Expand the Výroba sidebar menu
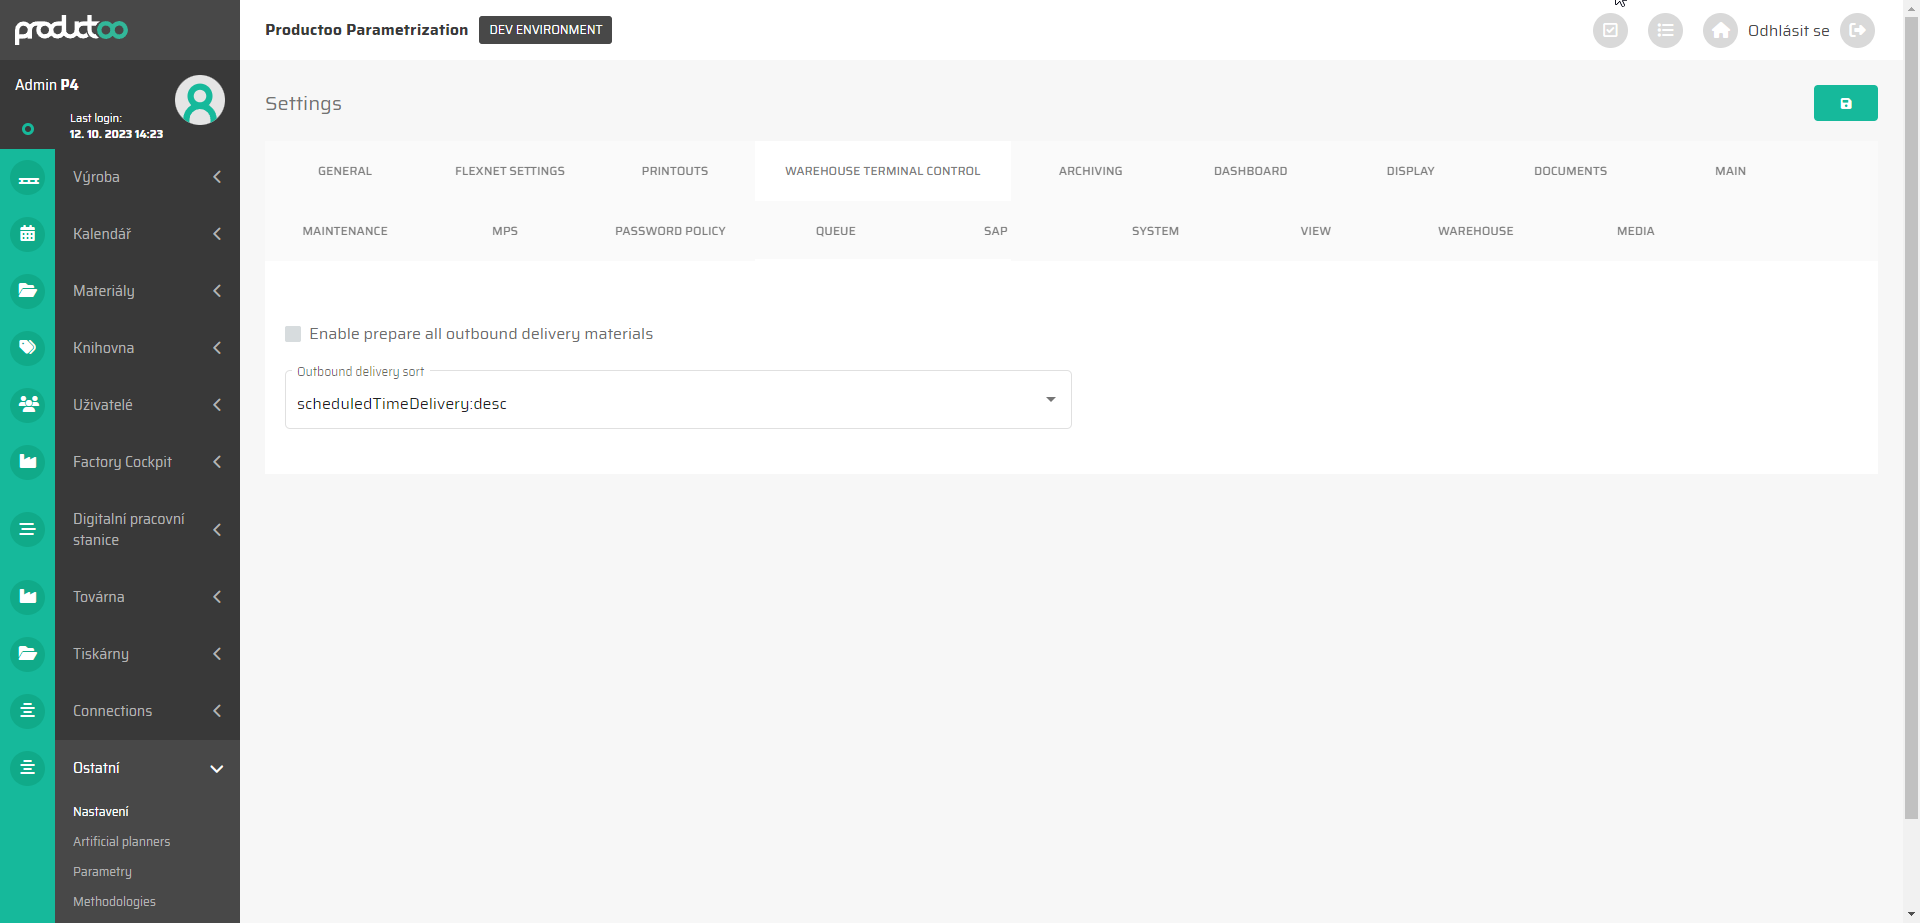 pos(147,177)
